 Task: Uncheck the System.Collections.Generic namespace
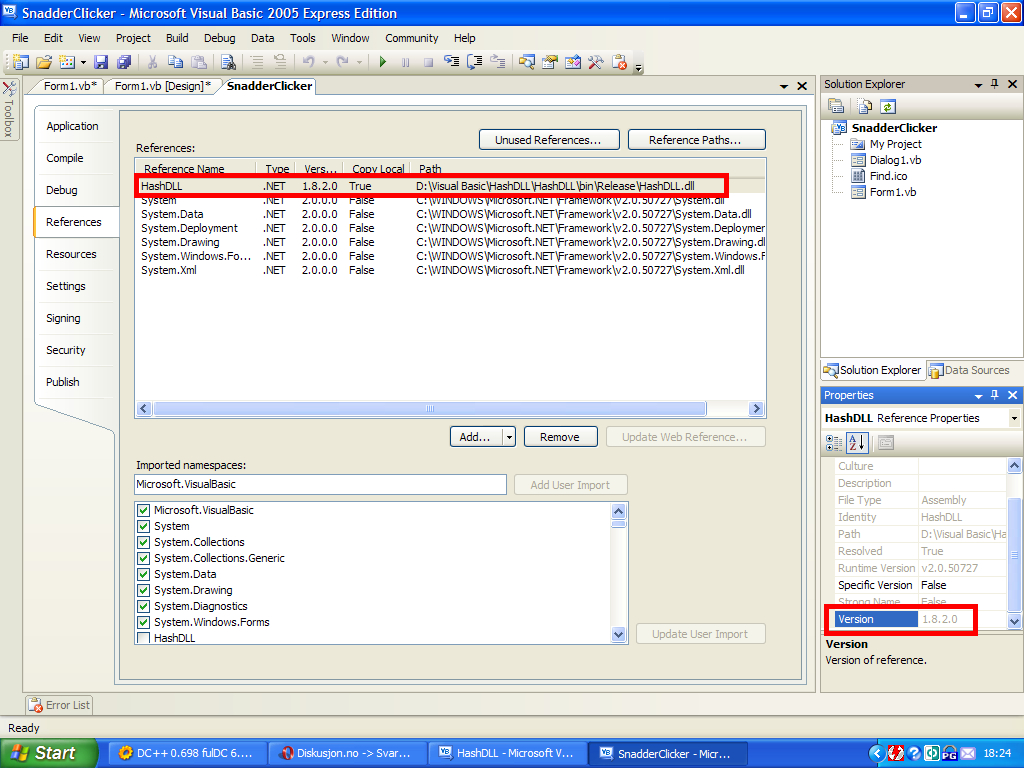click(144, 558)
